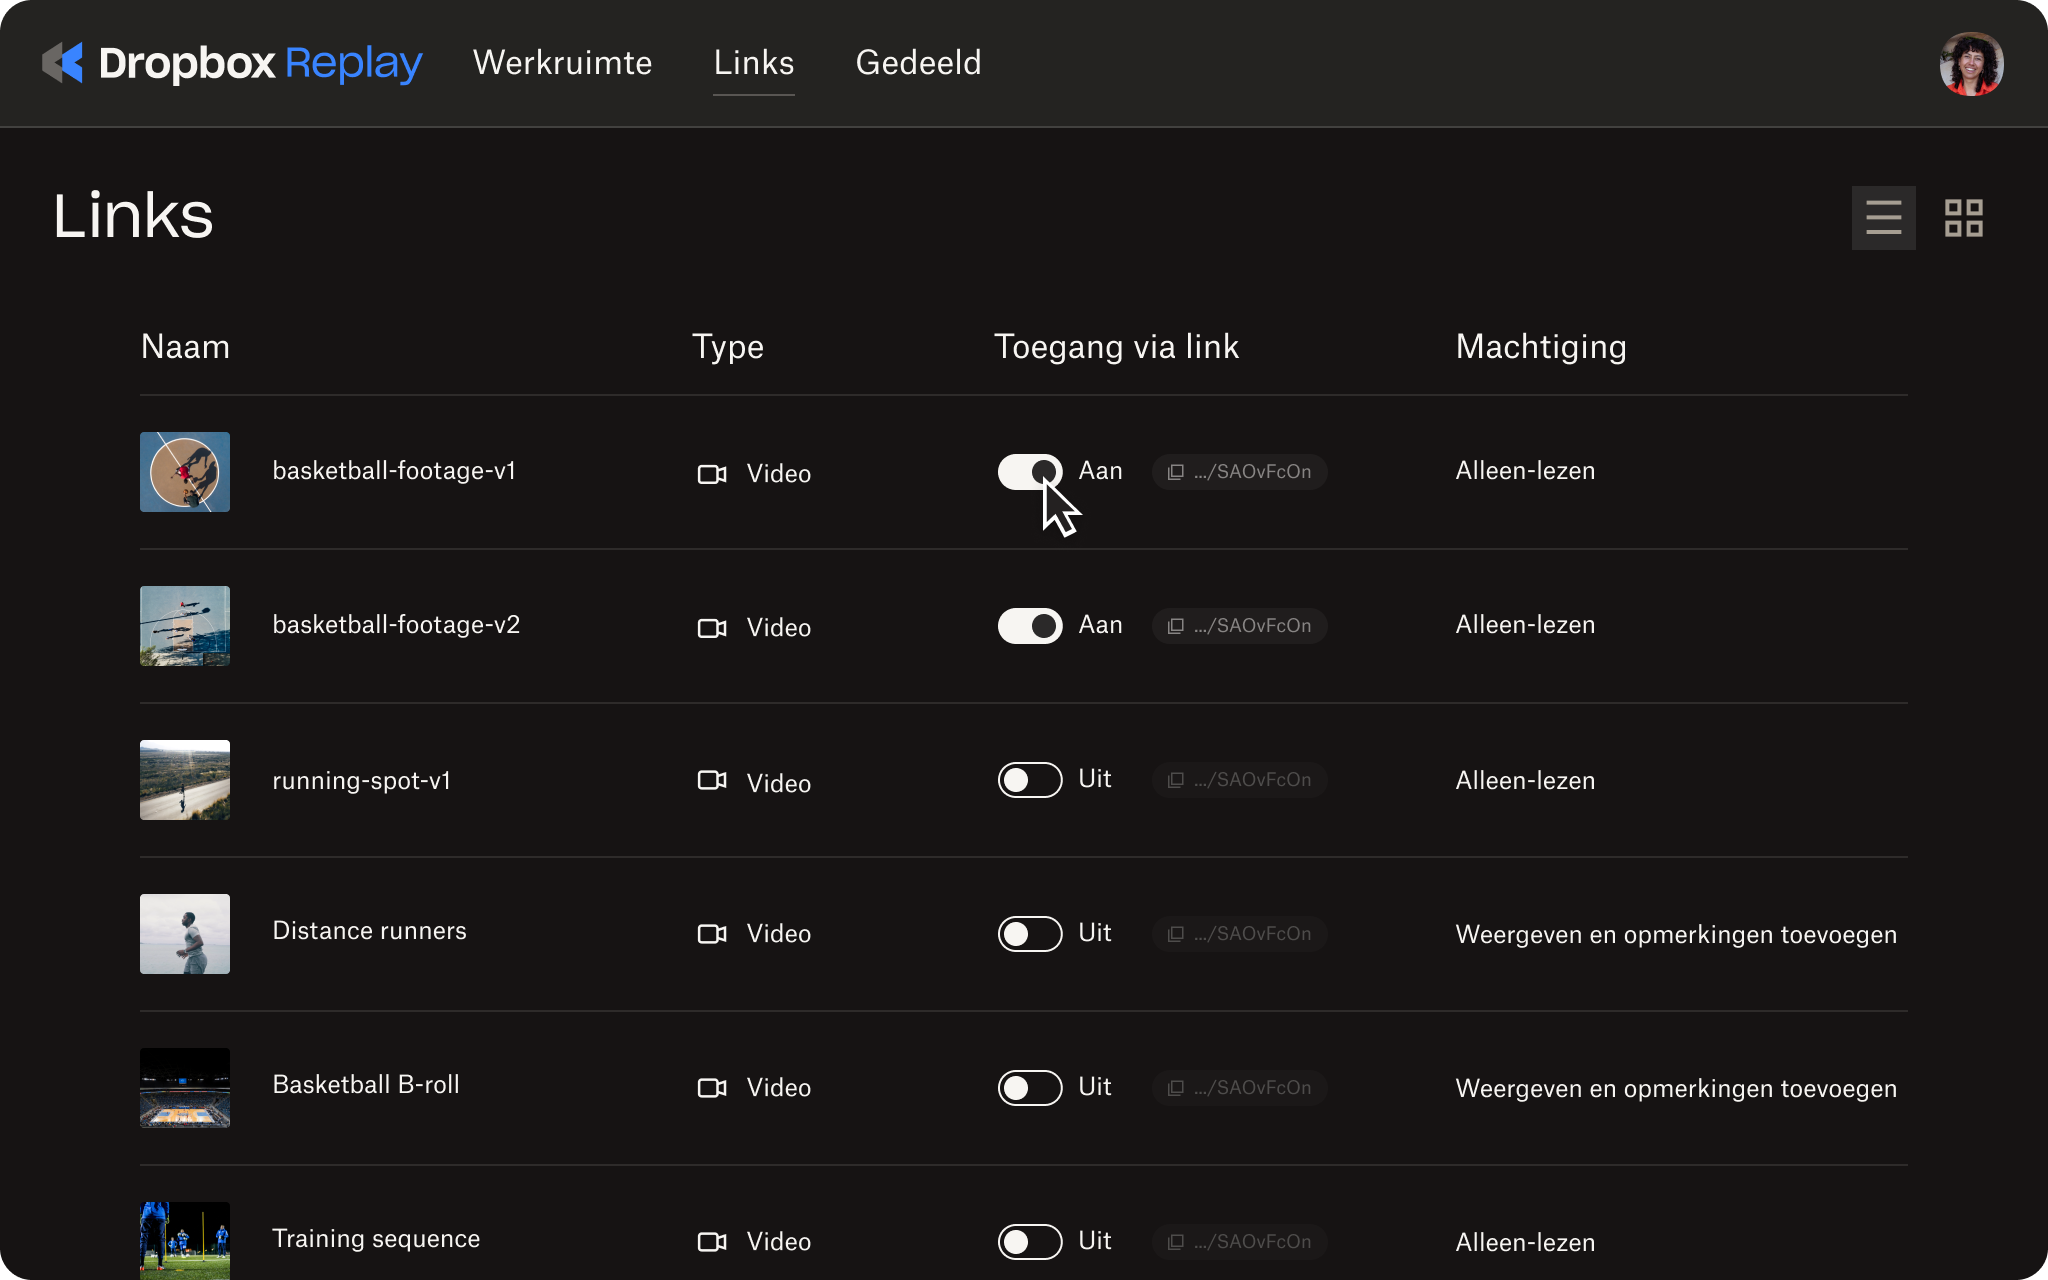Screen dimensions: 2048x1280
Task: Click the Aan label for basketball-footage-v2
Action: [1100, 625]
